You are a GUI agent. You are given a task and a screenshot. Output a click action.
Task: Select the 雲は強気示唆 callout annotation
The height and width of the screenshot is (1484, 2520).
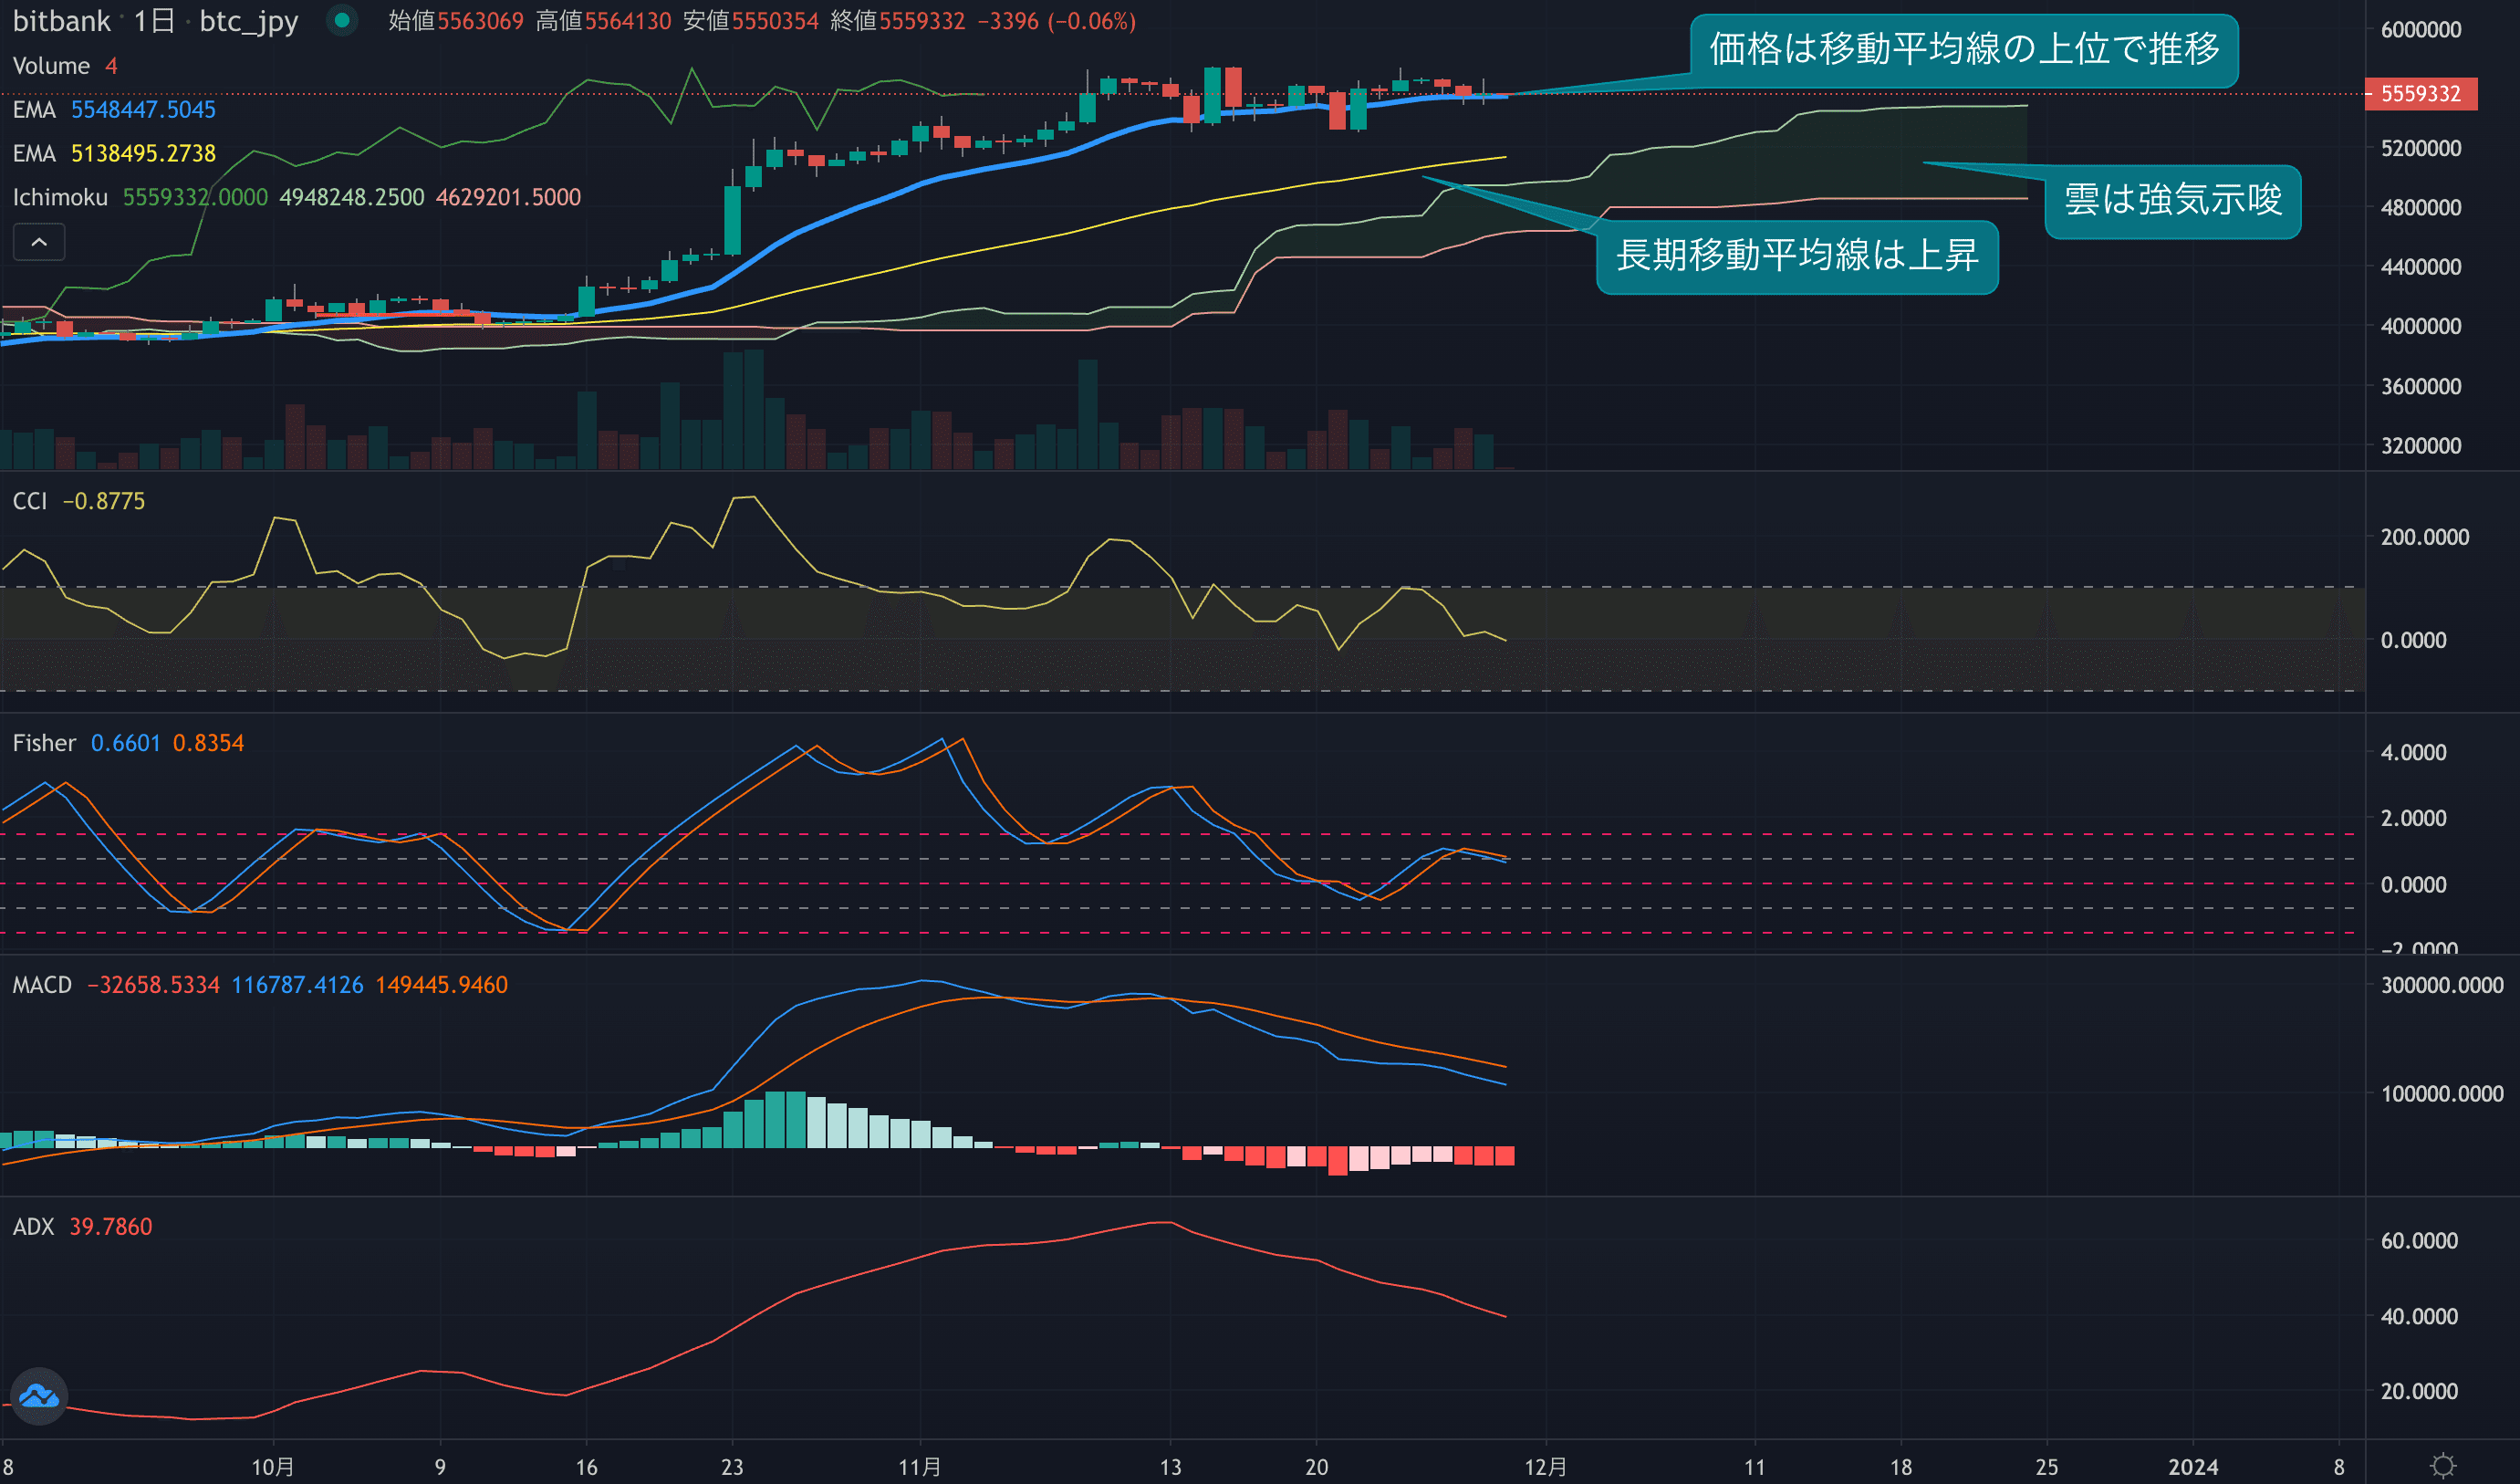tap(2172, 201)
